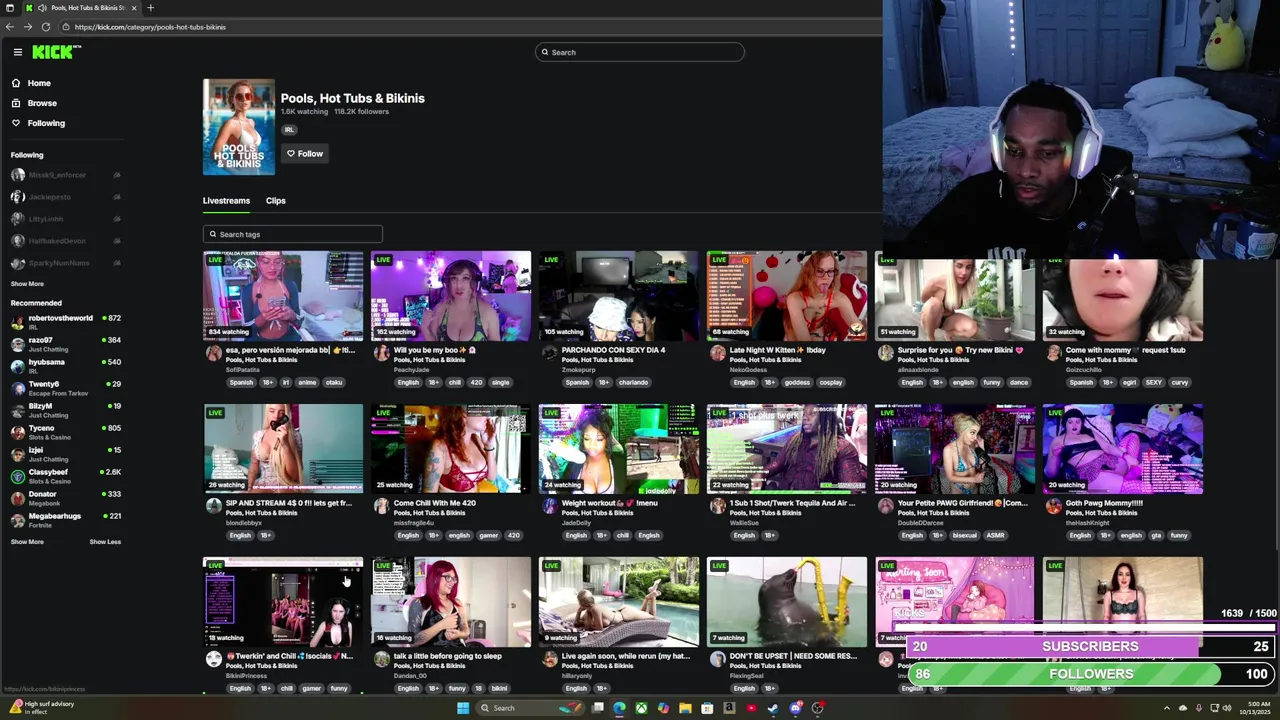Reload the page with refresh icon
Image resolution: width=1280 pixels, height=720 pixels.
(x=46, y=27)
